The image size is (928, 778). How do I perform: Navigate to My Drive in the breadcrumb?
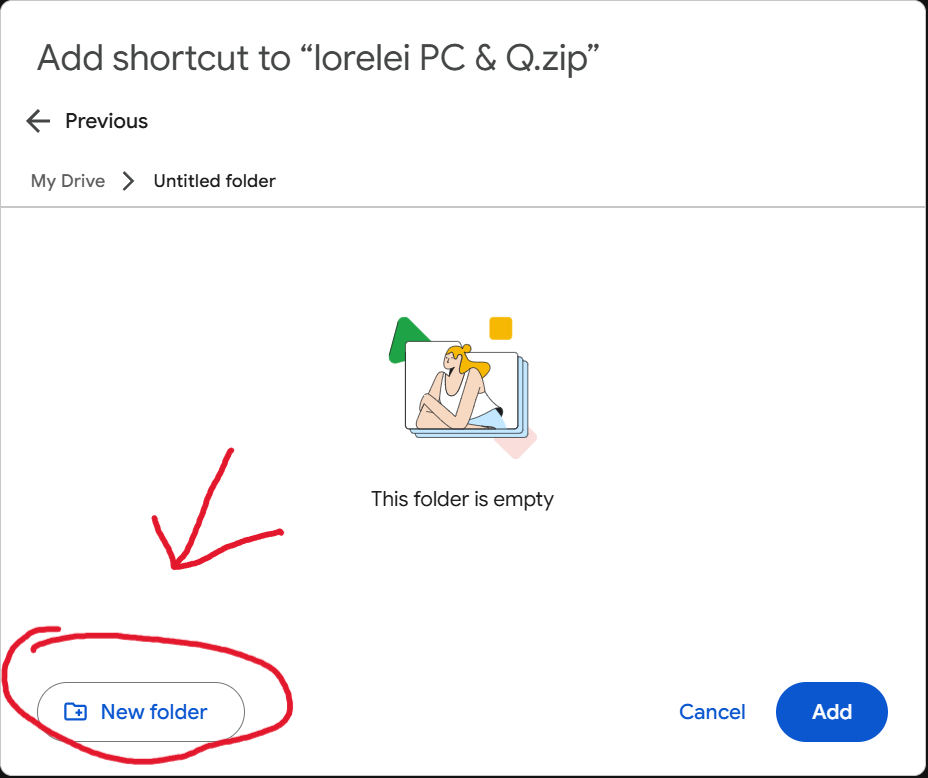68,181
